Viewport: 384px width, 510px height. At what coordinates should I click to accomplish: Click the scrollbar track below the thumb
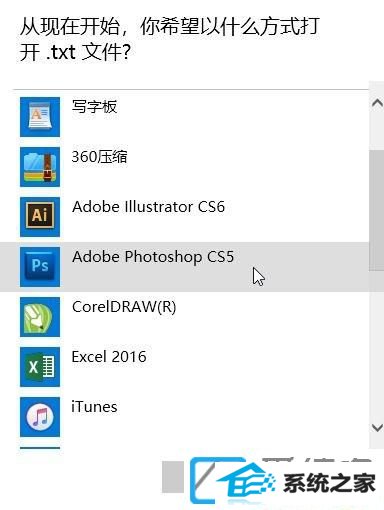click(x=377, y=345)
